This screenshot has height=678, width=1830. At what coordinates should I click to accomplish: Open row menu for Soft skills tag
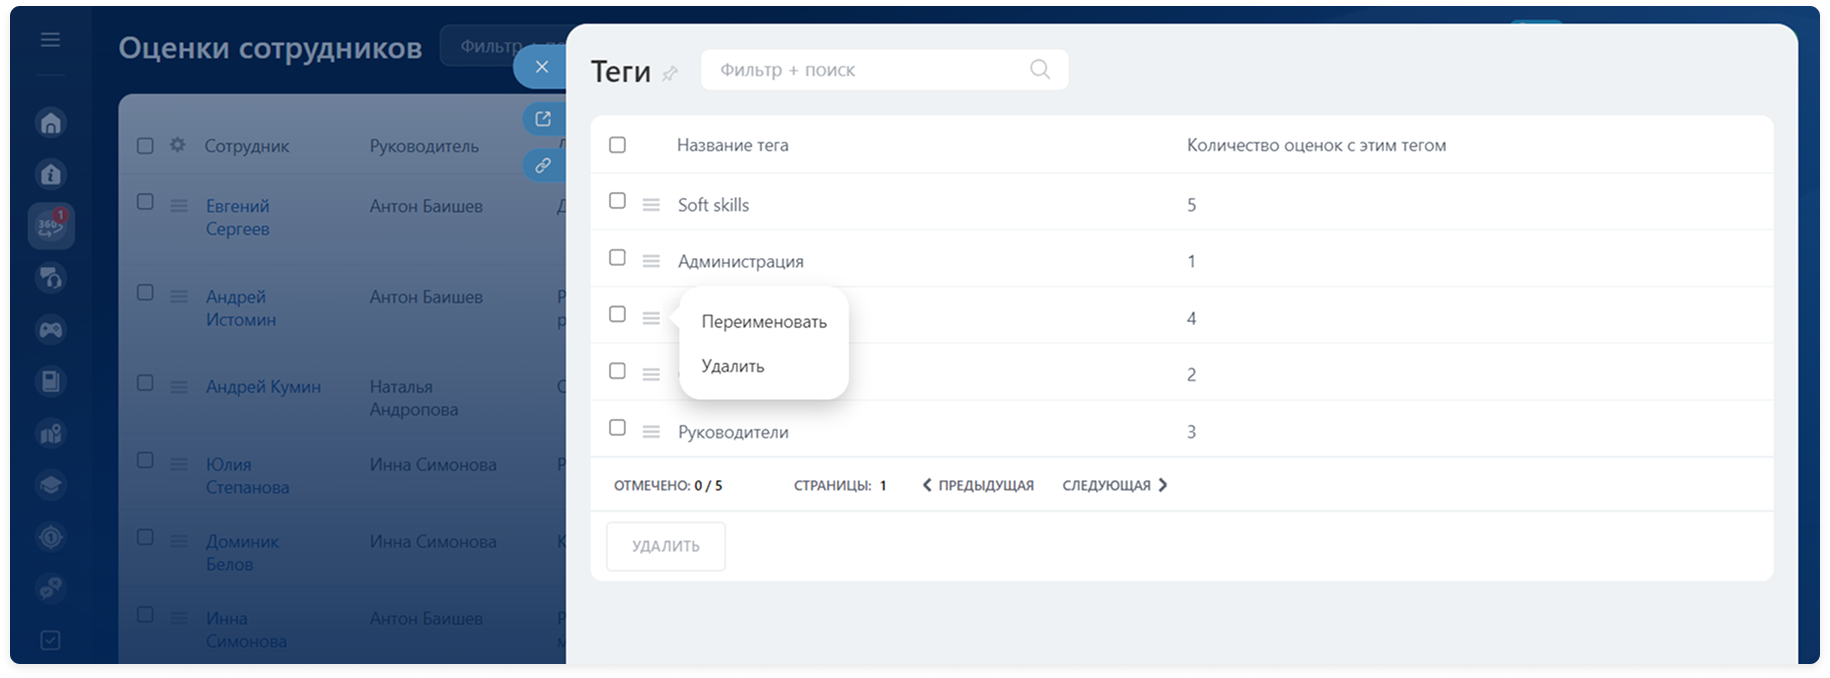[x=651, y=205]
